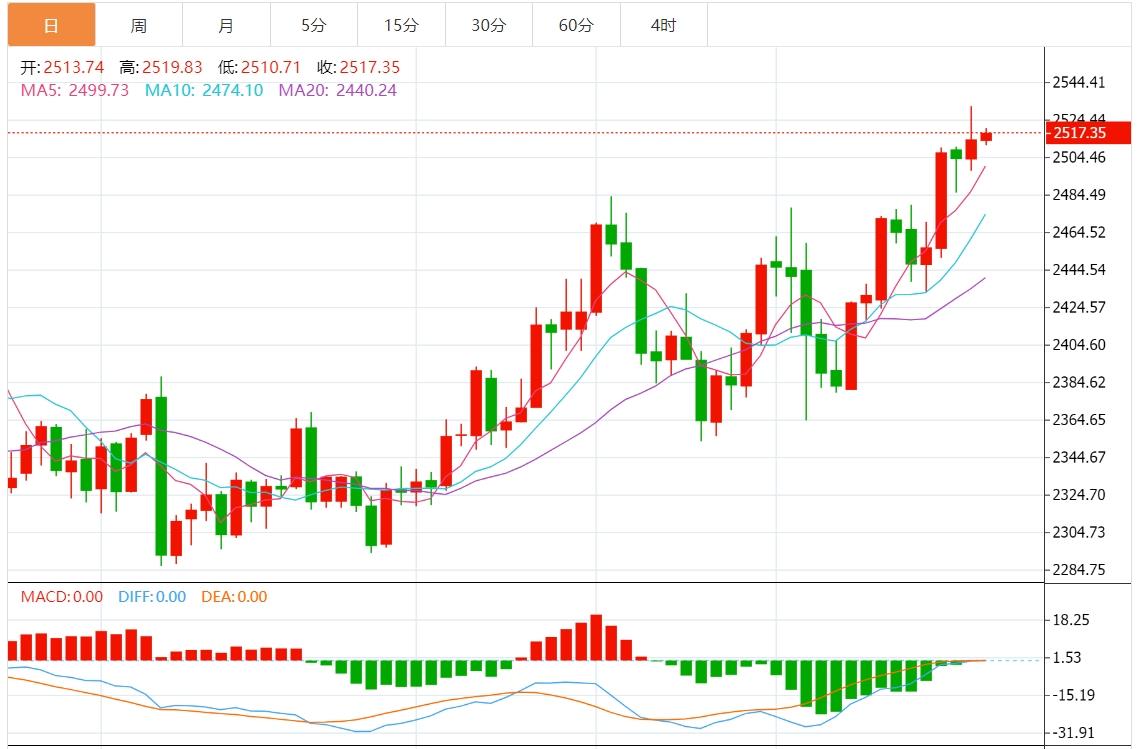Viewport: 1144px width, 749px height.
Task: Open the 15分 timeframe tab
Action: point(401,26)
